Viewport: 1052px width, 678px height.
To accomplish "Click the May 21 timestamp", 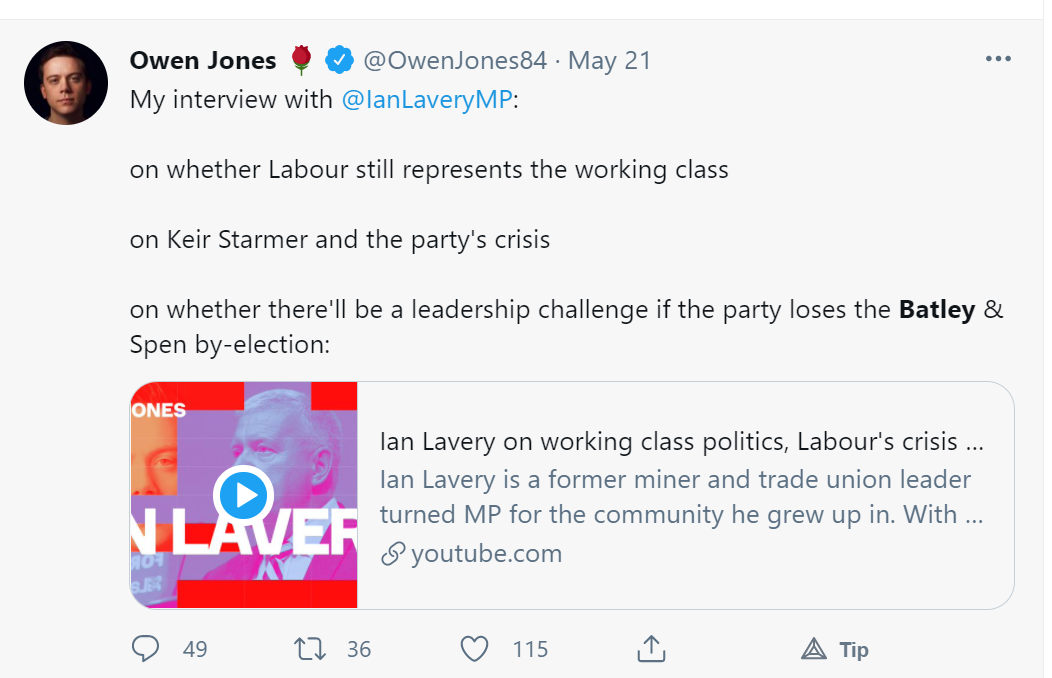I will pyautogui.click(x=610, y=61).
